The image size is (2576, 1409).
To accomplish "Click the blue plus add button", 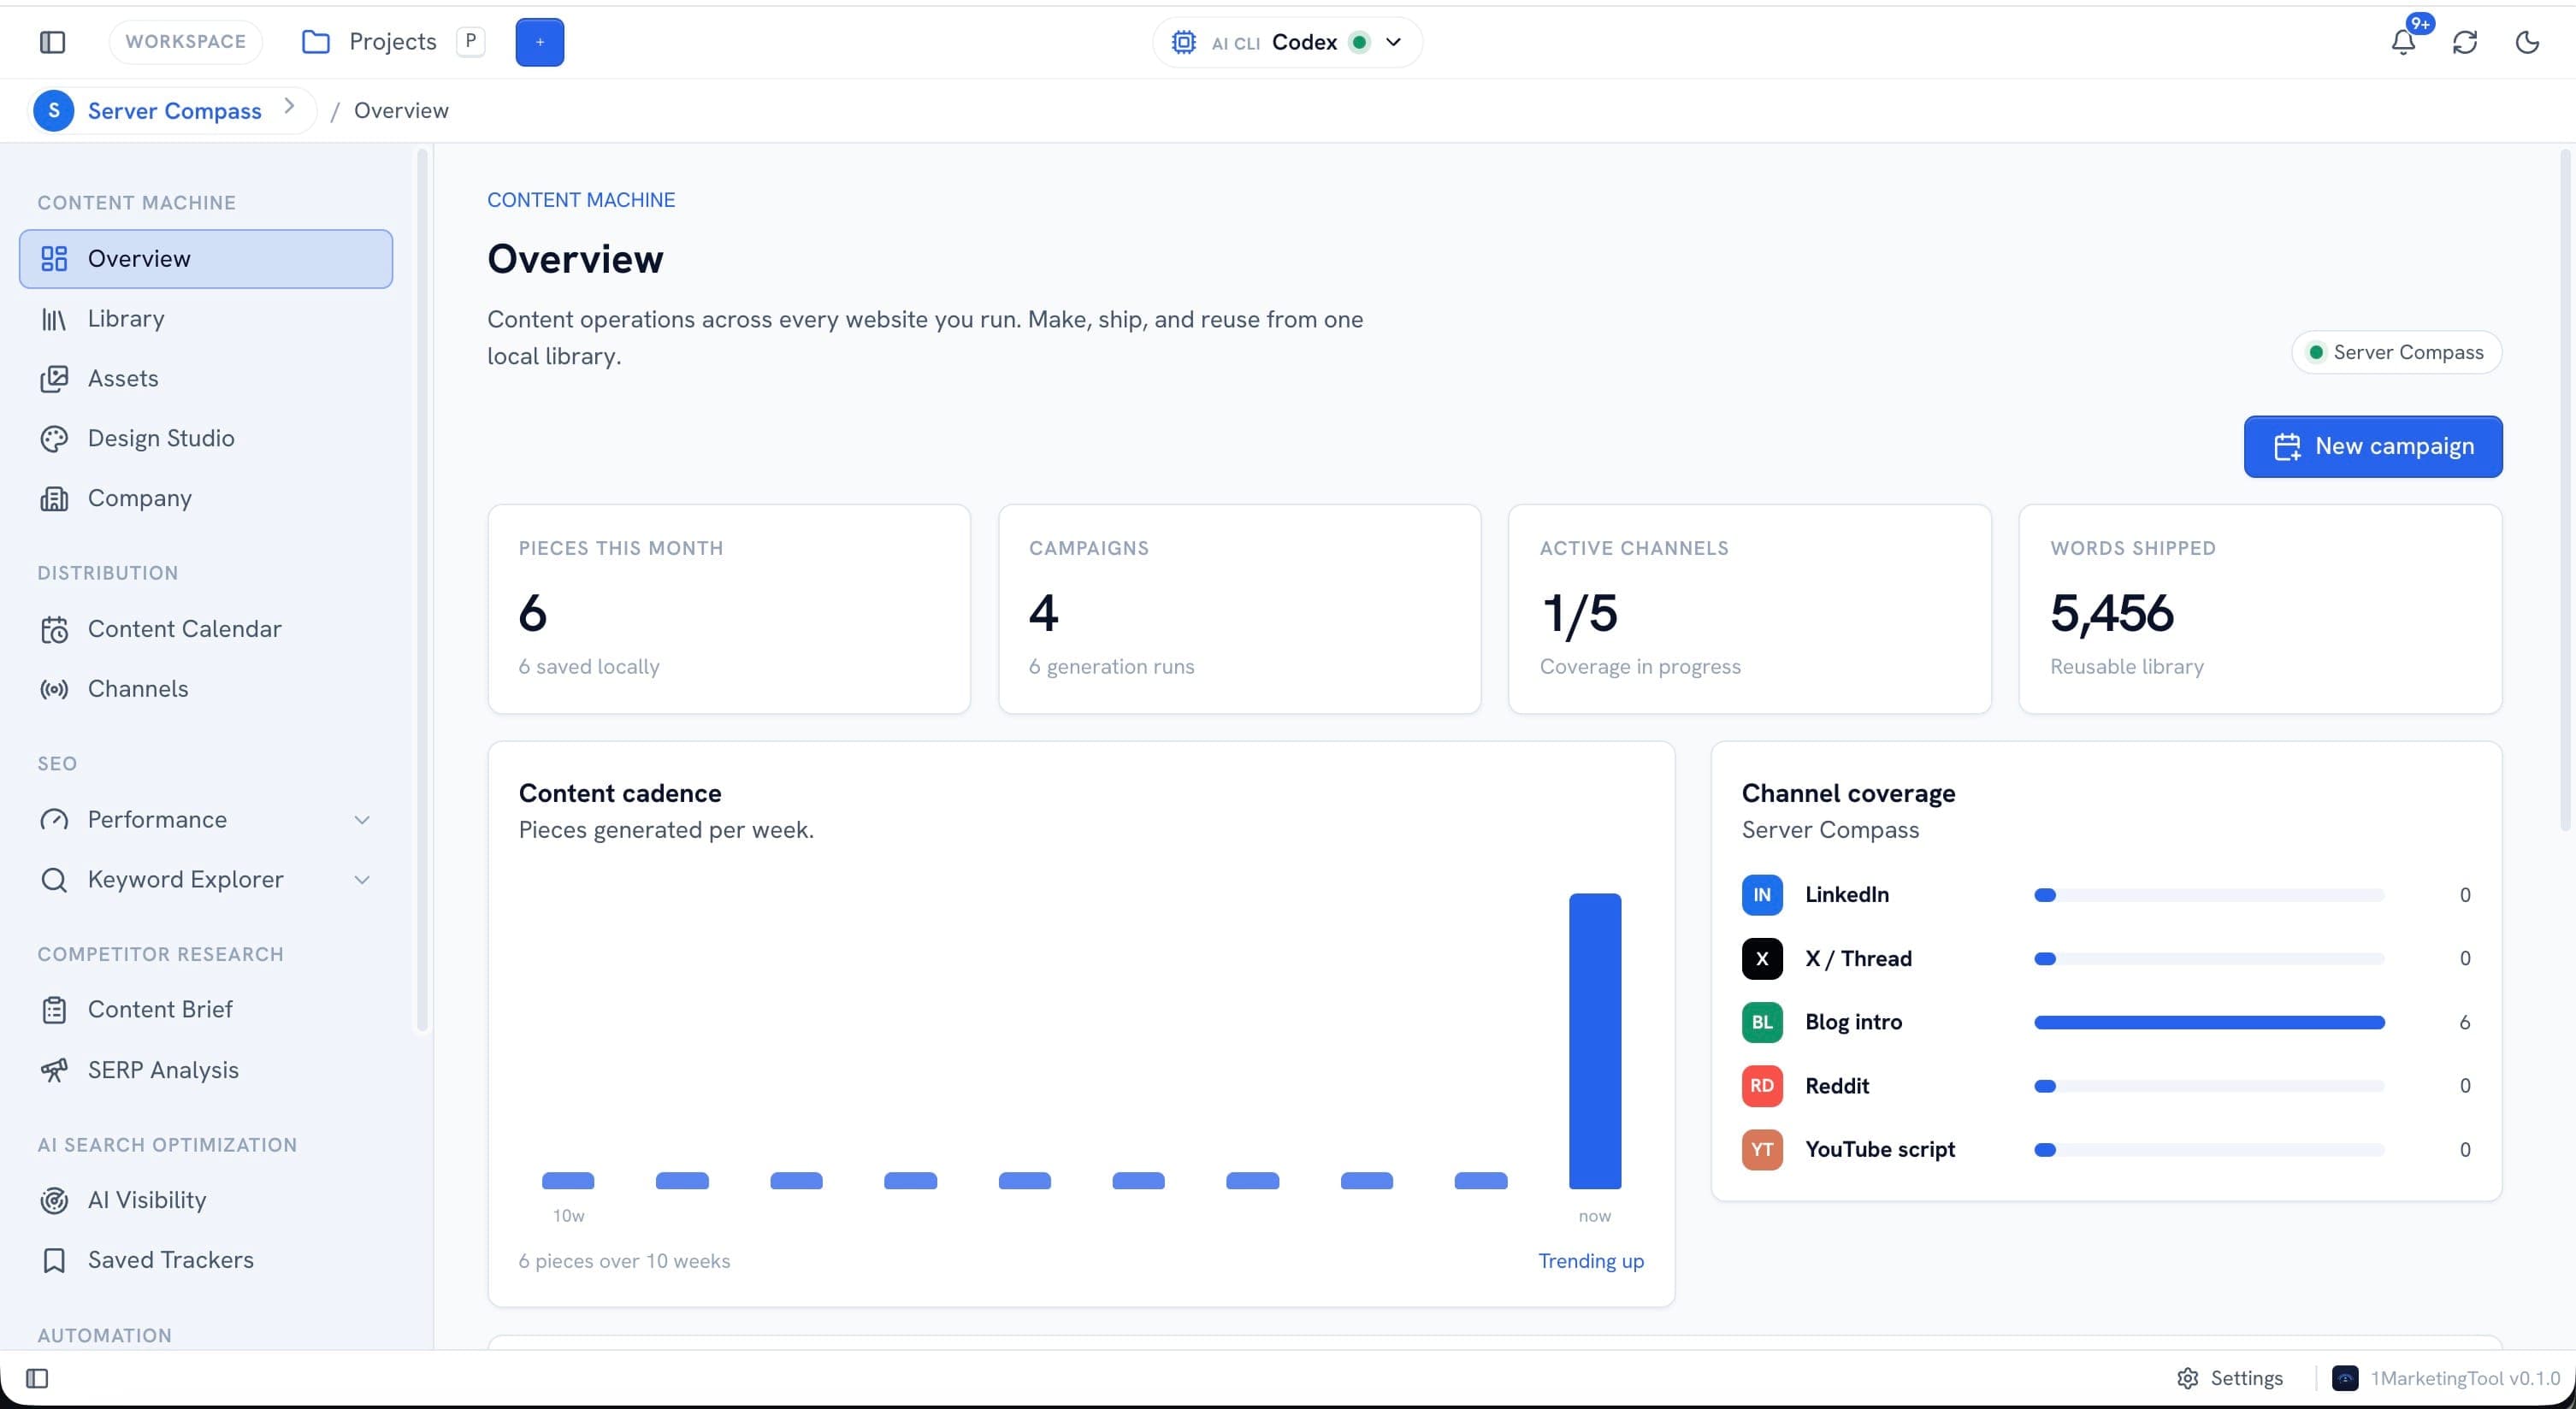I will click(540, 42).
